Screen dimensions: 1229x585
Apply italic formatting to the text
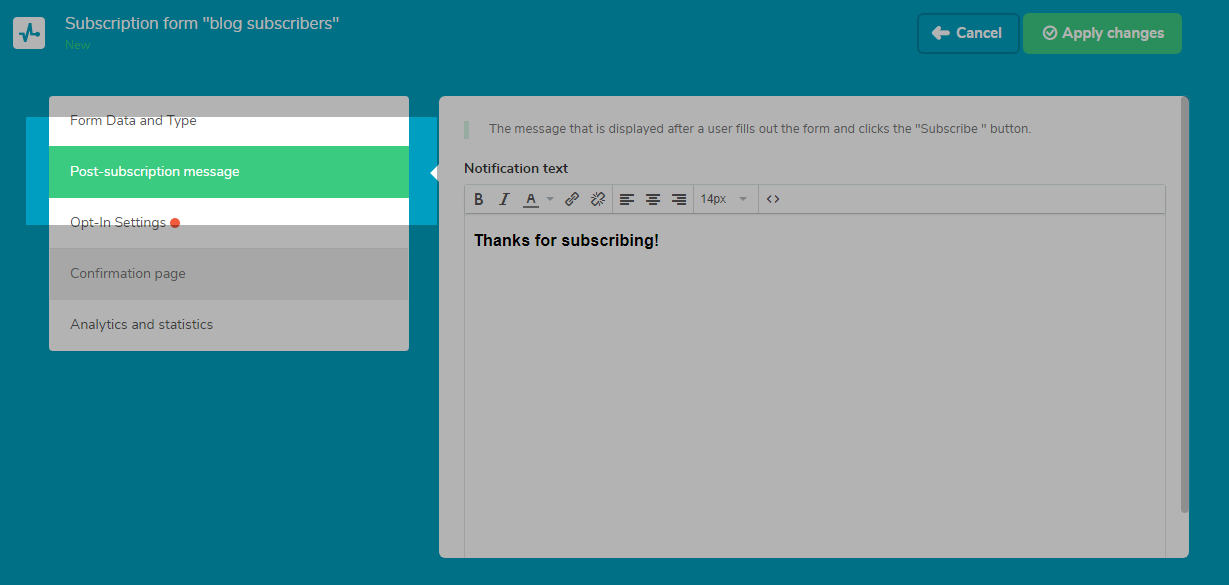pos(504,199)
